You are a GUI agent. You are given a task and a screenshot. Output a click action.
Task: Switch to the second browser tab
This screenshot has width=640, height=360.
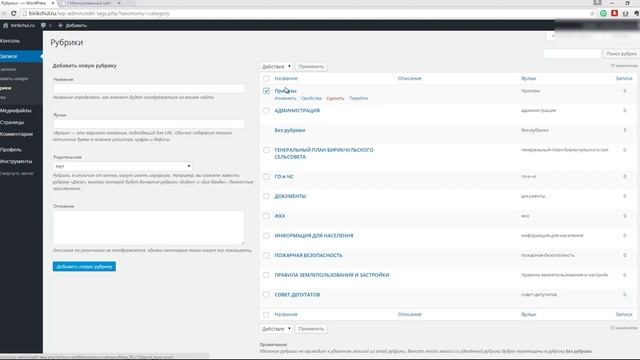(x=90, y=3)
